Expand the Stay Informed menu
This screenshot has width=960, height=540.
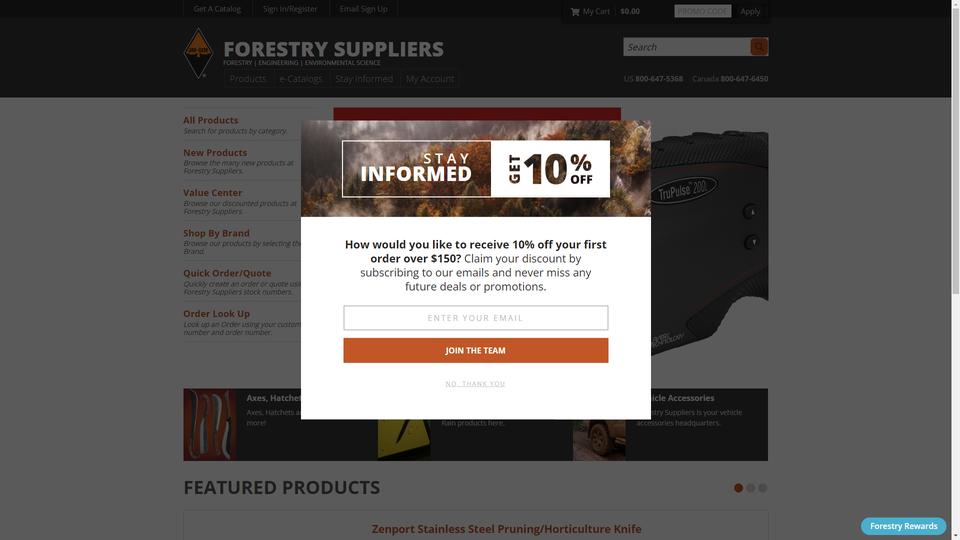pos(364,79)
